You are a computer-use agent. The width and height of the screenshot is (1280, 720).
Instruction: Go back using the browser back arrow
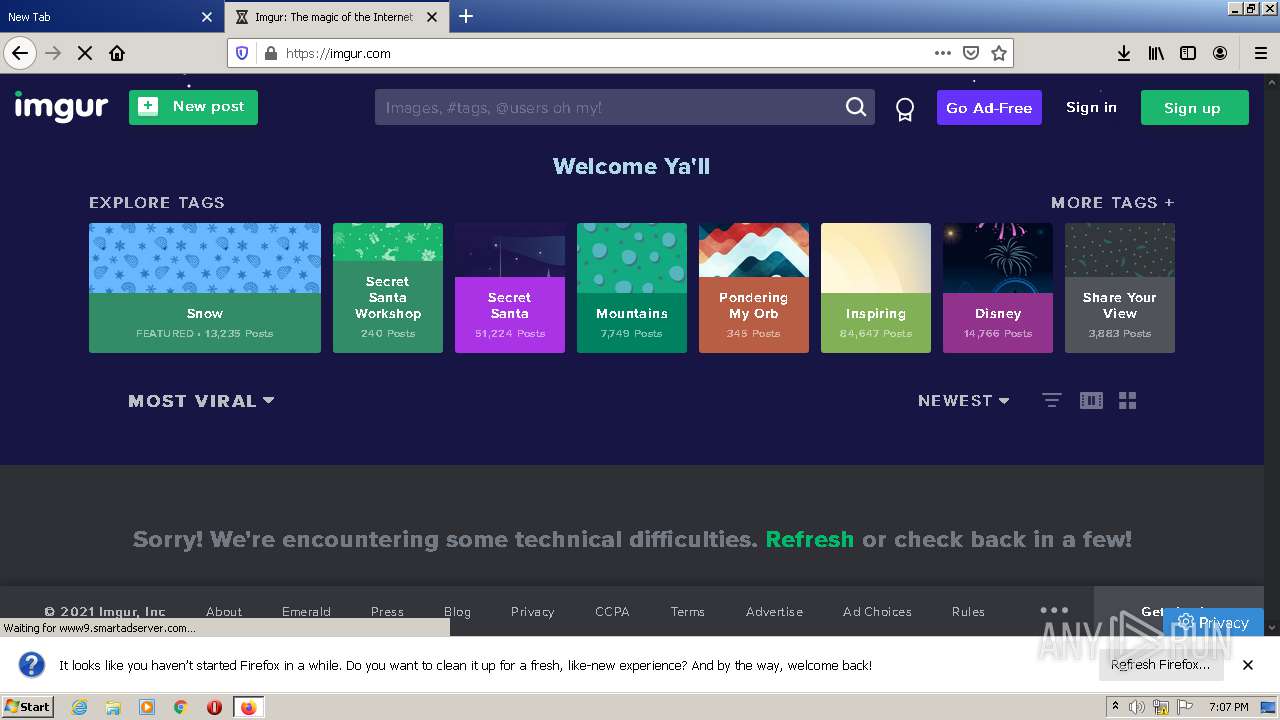(20, 53)
